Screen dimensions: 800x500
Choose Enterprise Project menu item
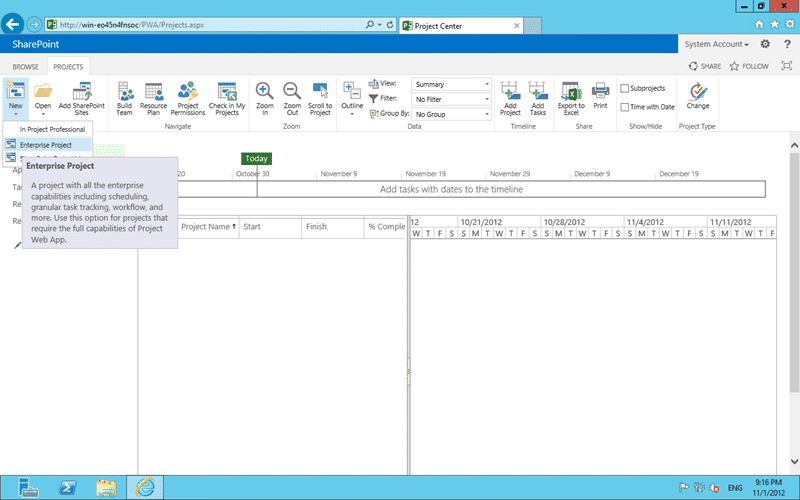48,145
